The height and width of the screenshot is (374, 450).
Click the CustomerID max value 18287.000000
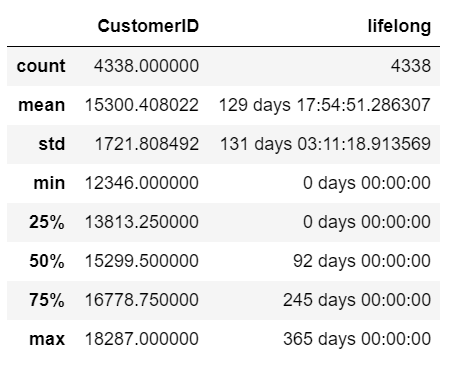click(142, 339)
